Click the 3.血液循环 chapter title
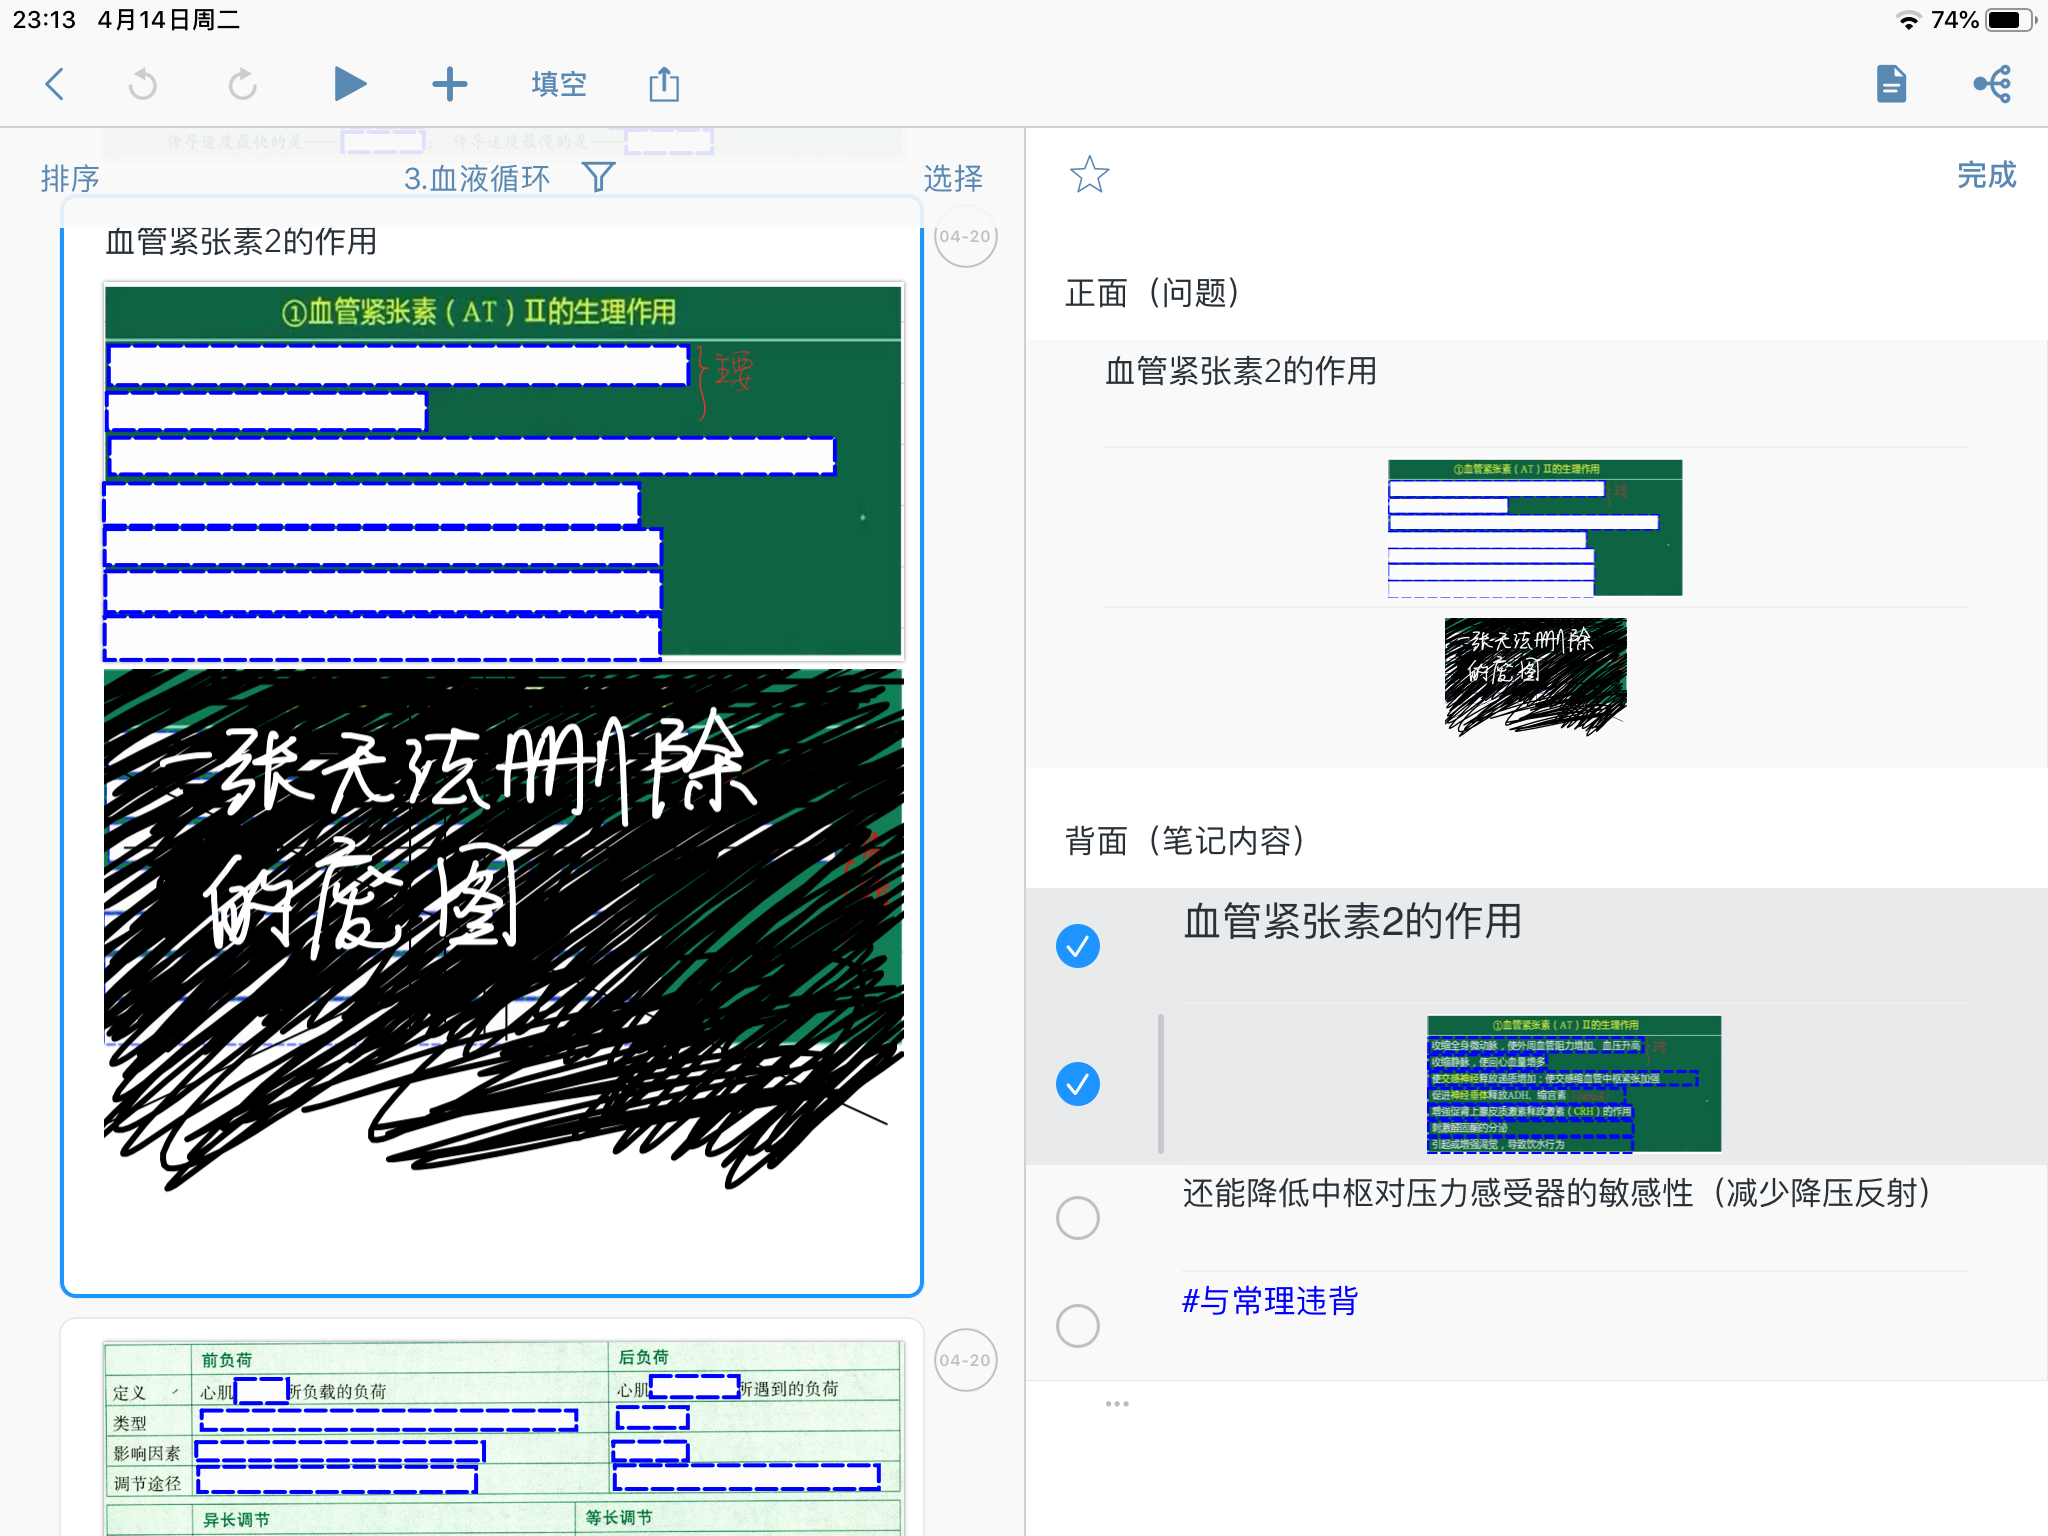The image size is (2048, 1536). click(x=477, y=178)
